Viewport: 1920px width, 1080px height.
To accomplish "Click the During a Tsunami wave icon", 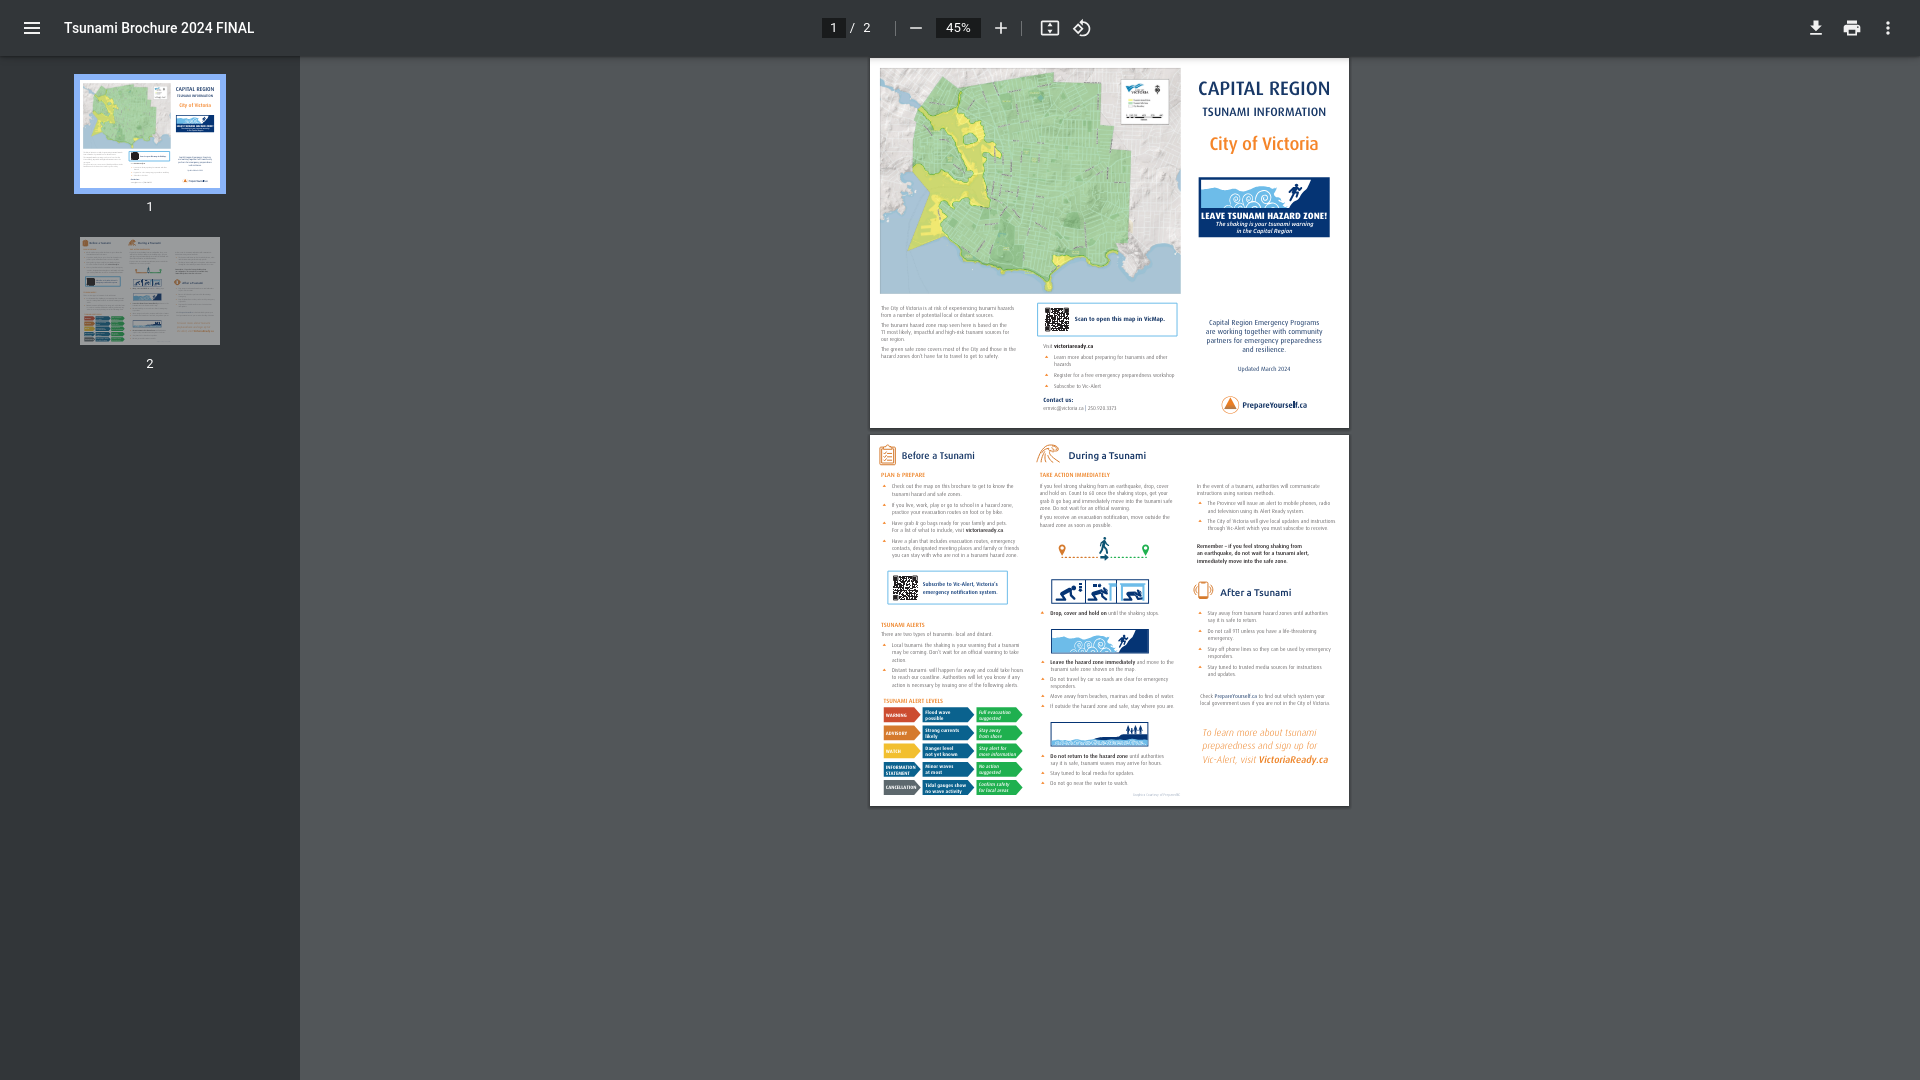I will point(1048,455).
